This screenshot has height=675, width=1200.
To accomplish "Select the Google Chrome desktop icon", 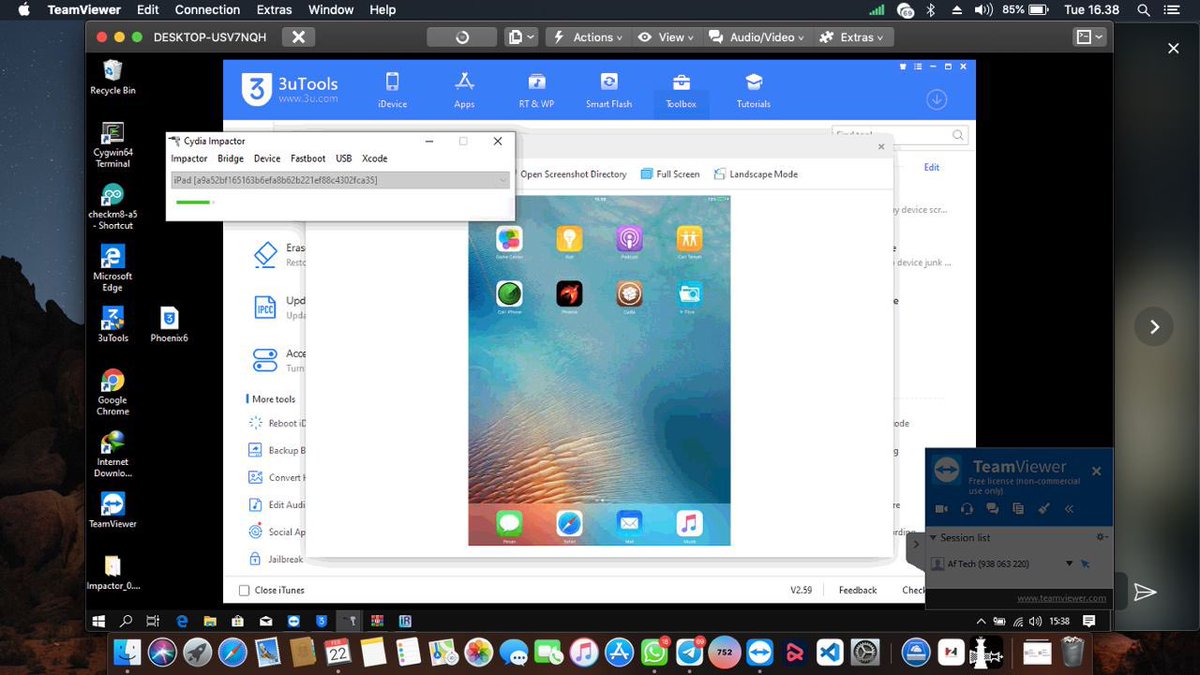I will 112,392.
